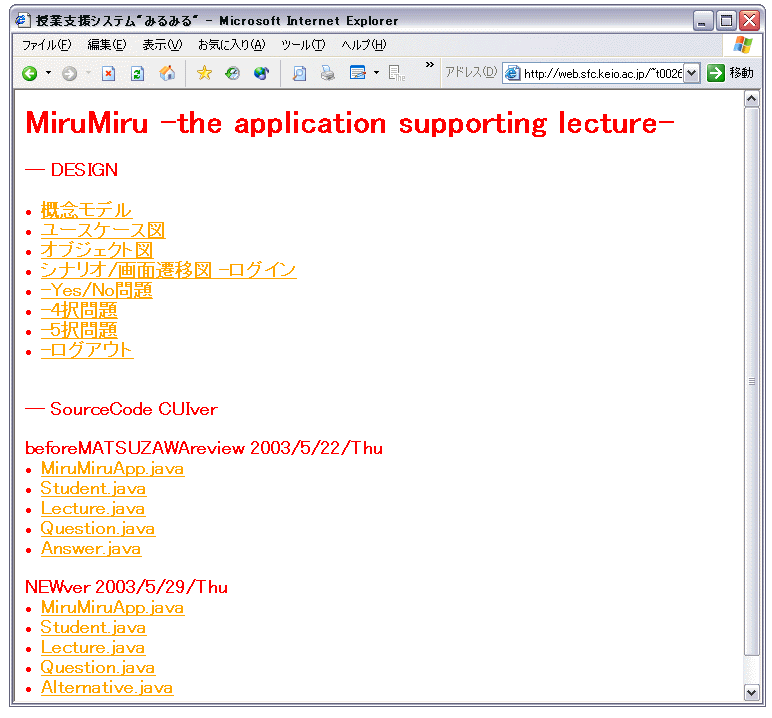Open the Alternative.java link

106,687
